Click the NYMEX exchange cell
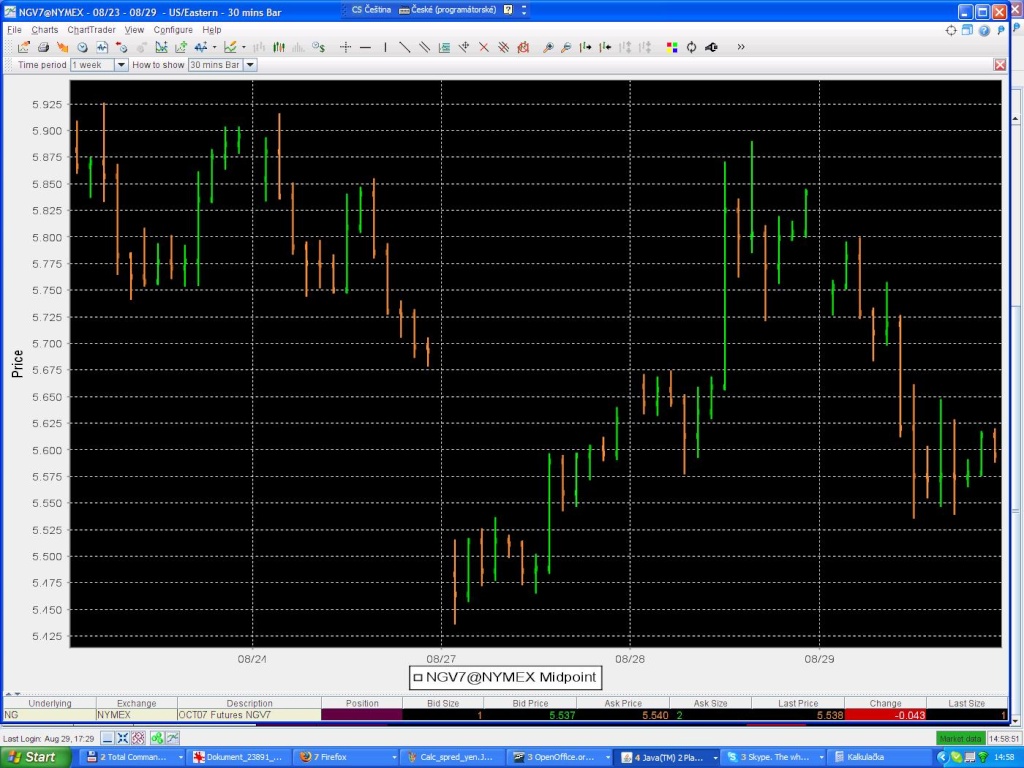This screenshot has height=768, width=1024. [136, 715]
